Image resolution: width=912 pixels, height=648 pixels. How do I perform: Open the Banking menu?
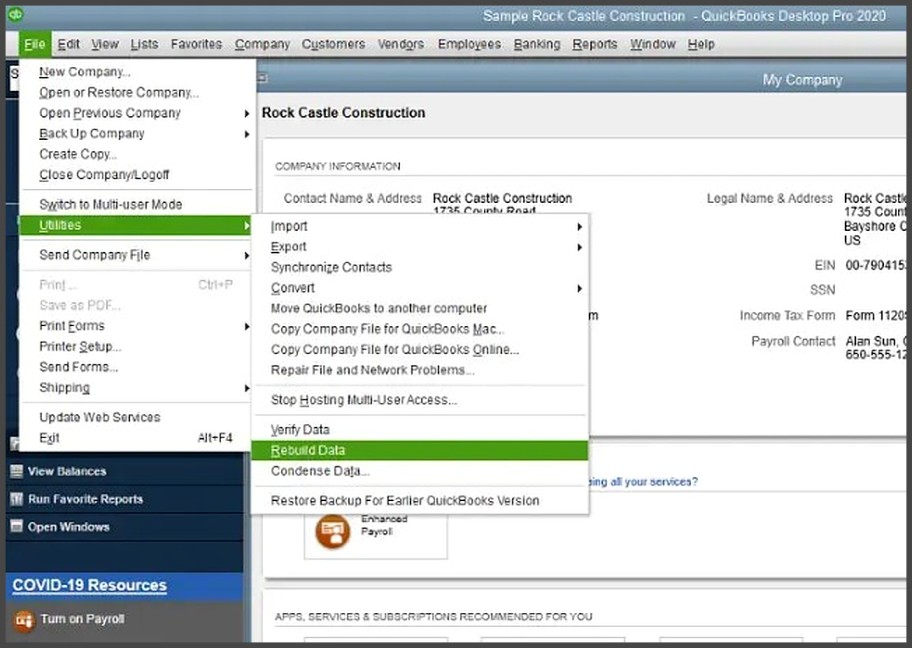537,44
